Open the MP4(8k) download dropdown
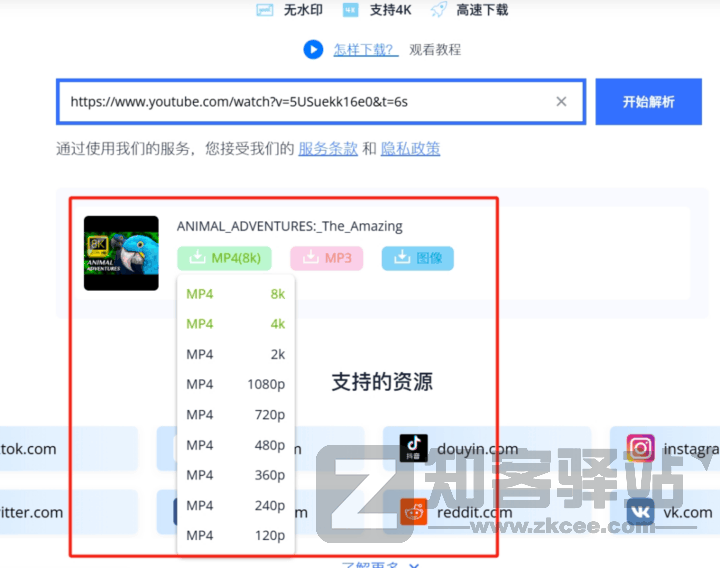720x568 pixels. pos(224,258)
